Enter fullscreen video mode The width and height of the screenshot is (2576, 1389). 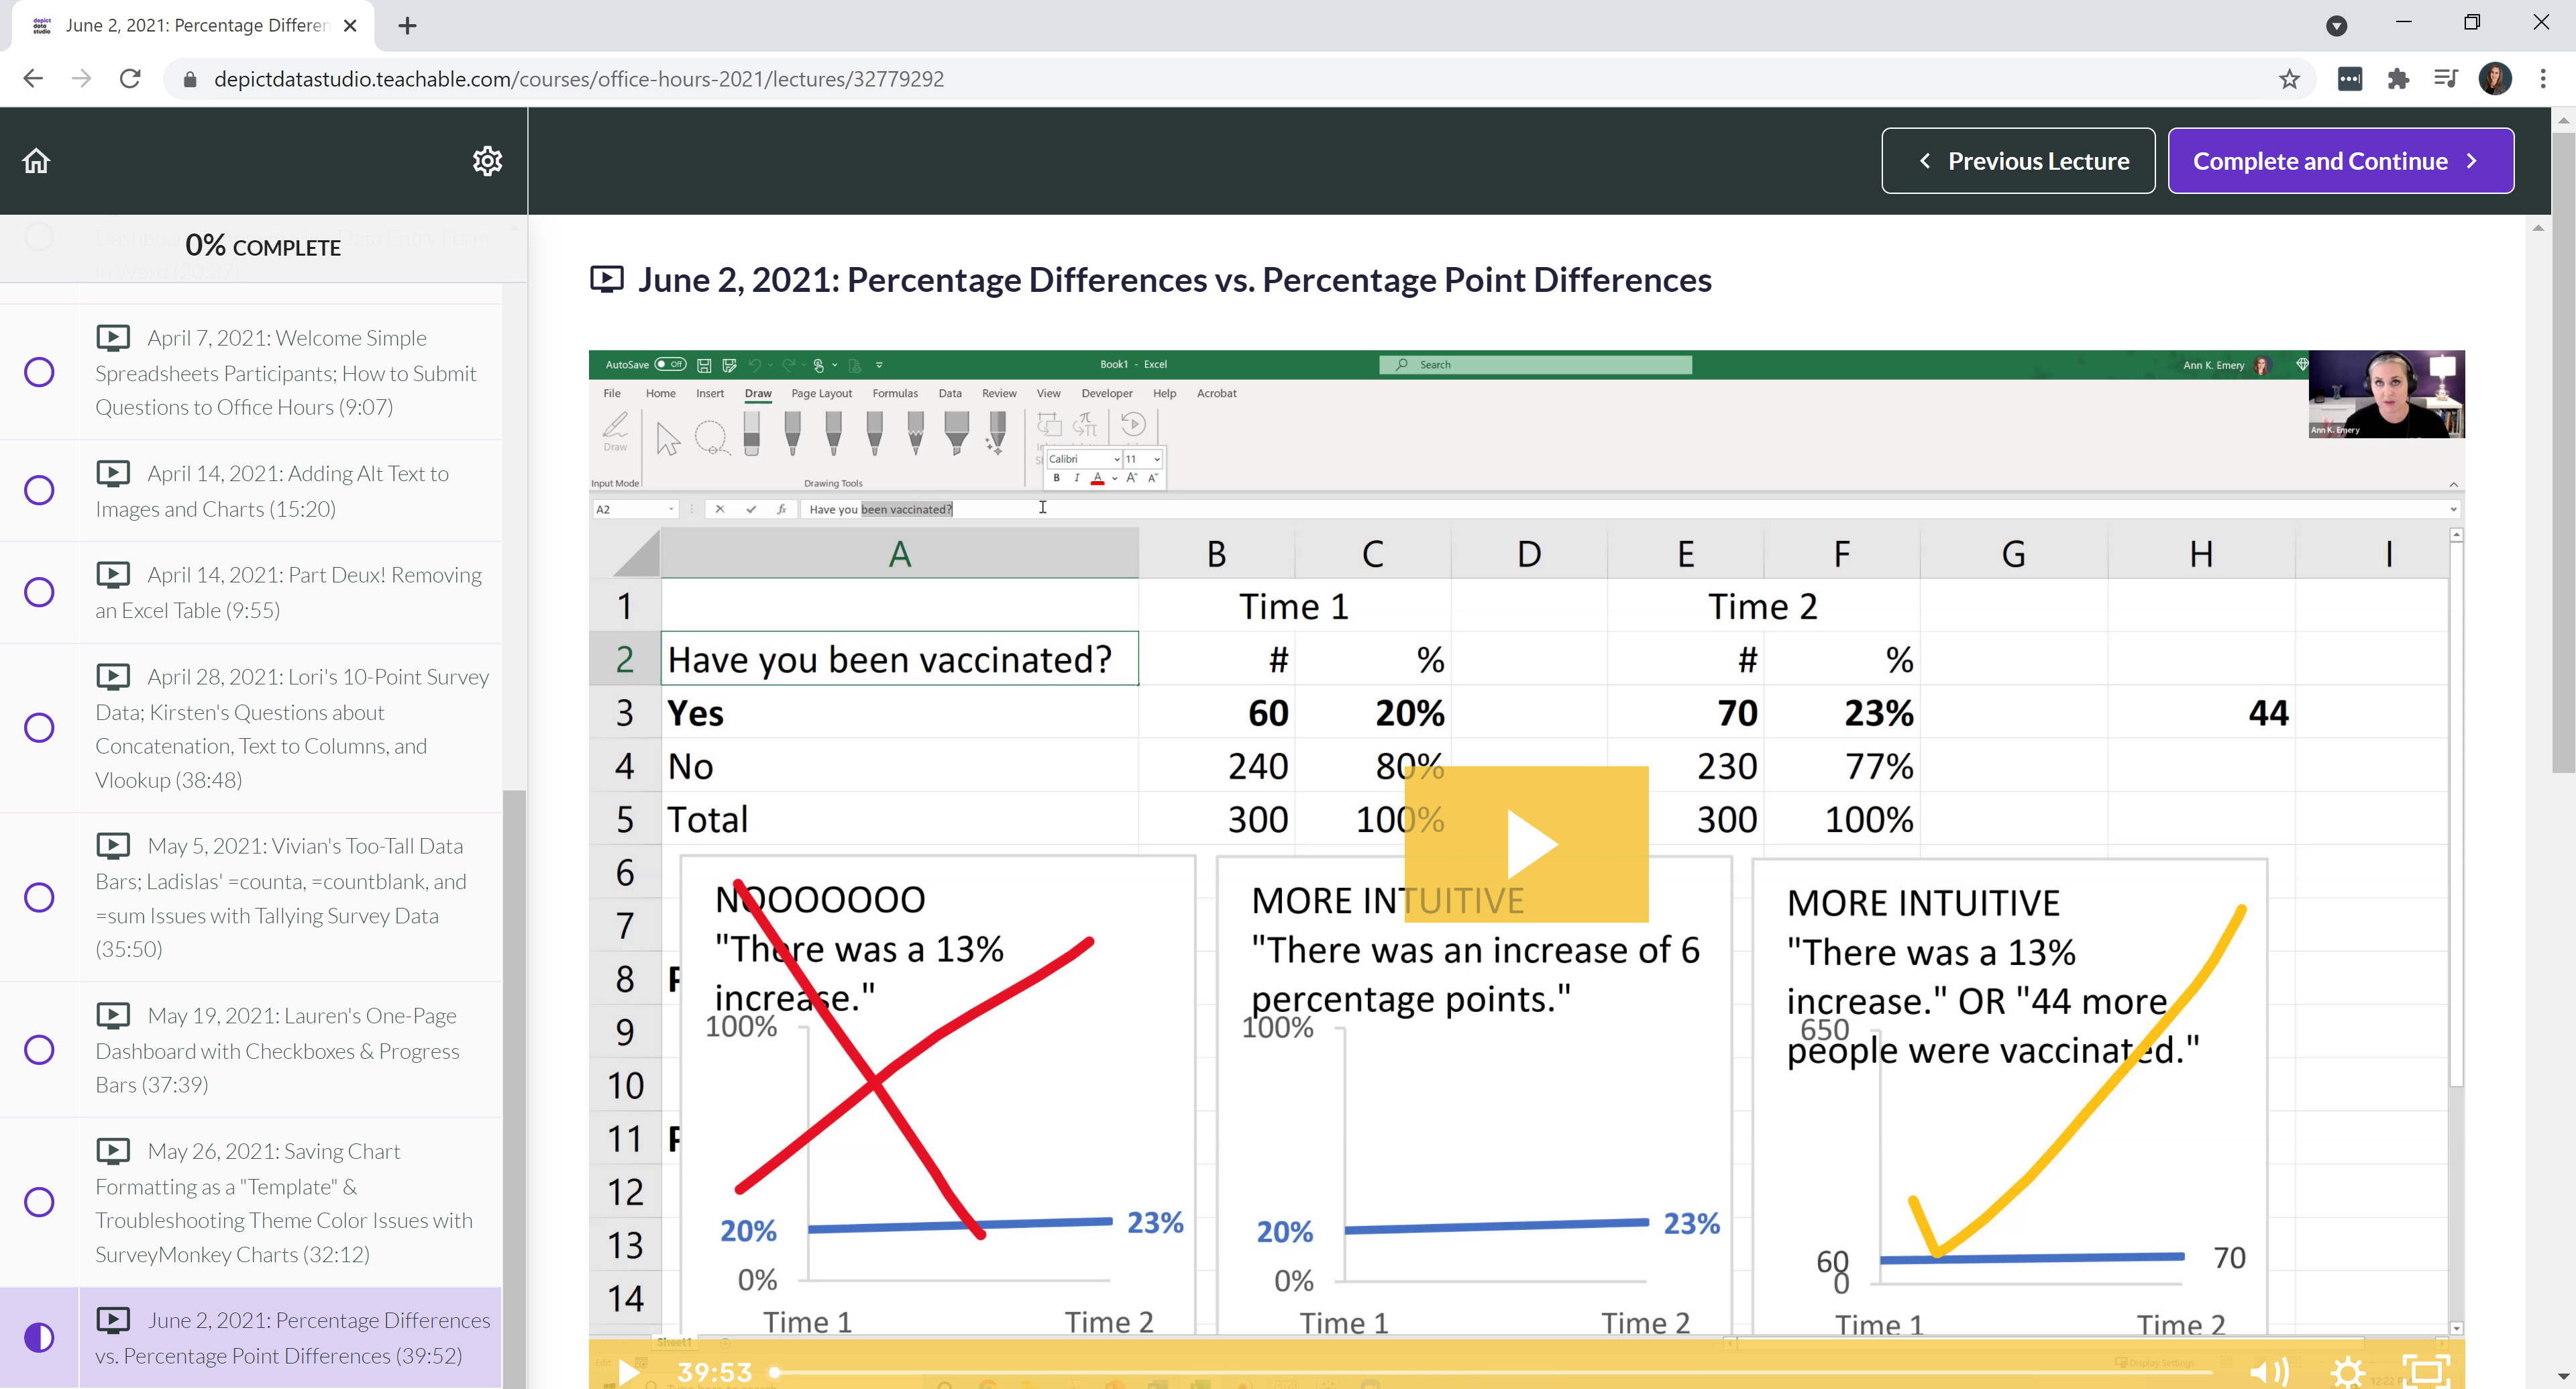[2426, 1372]
